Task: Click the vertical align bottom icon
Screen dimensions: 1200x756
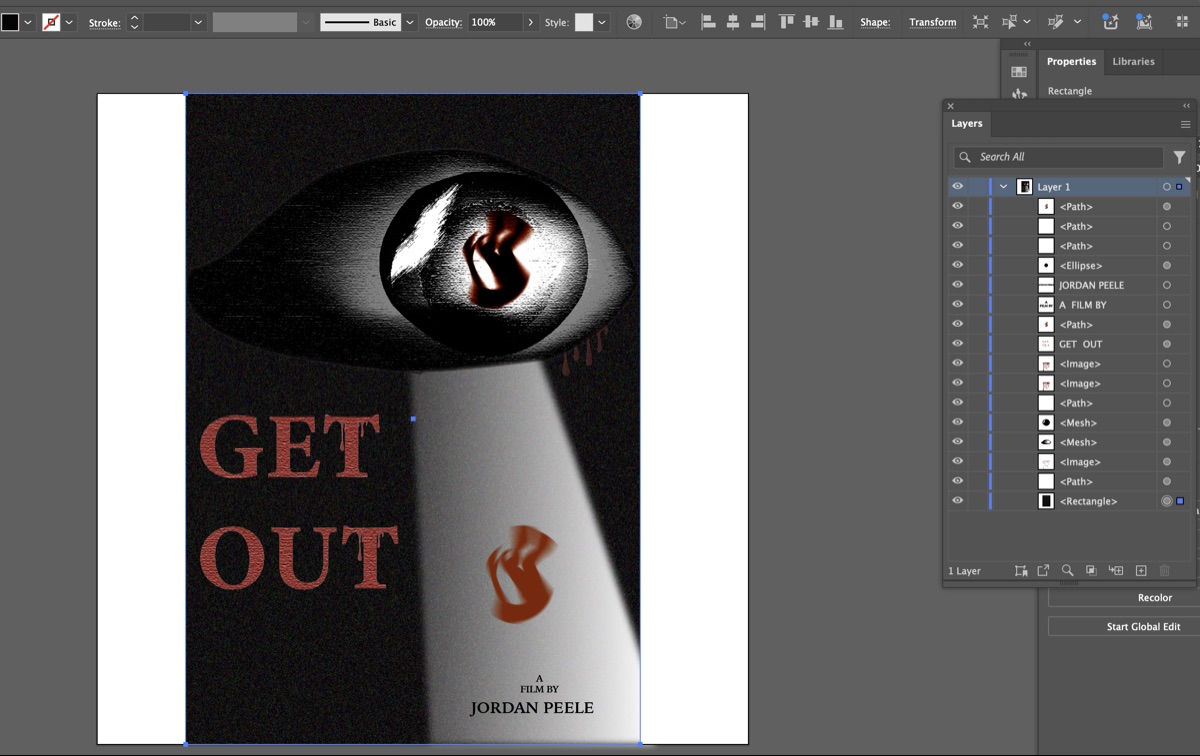Action: pyautogui.click(x=835, y=22)
